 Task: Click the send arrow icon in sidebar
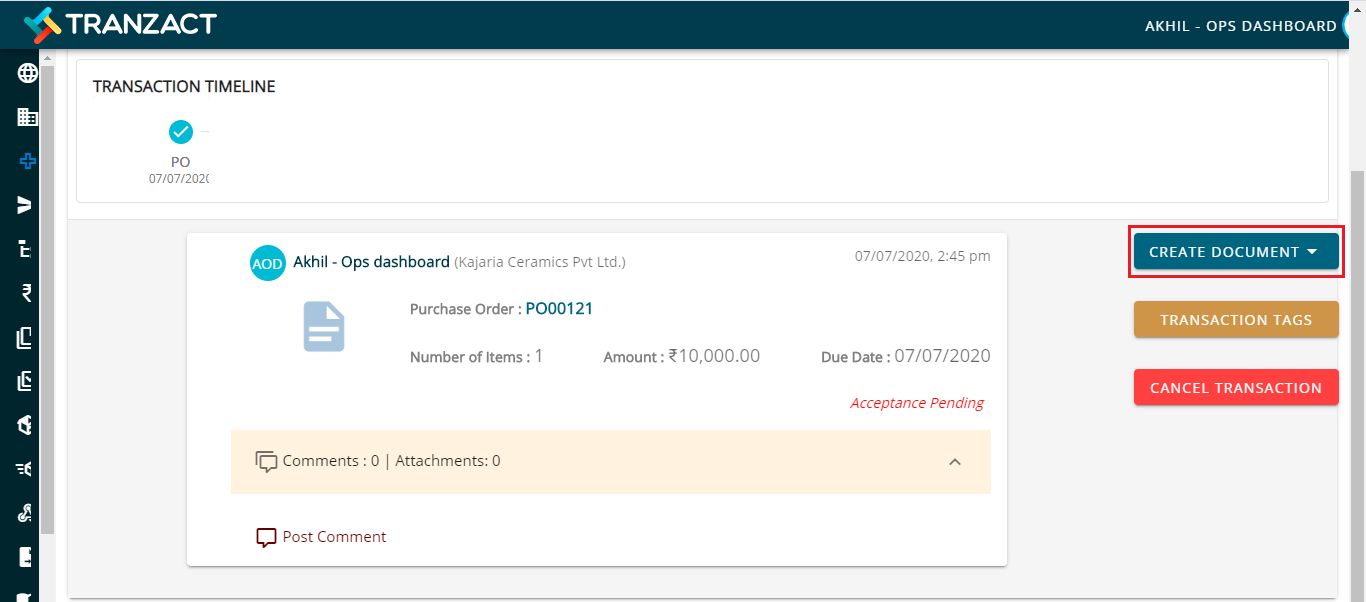(x=26, y=205)
